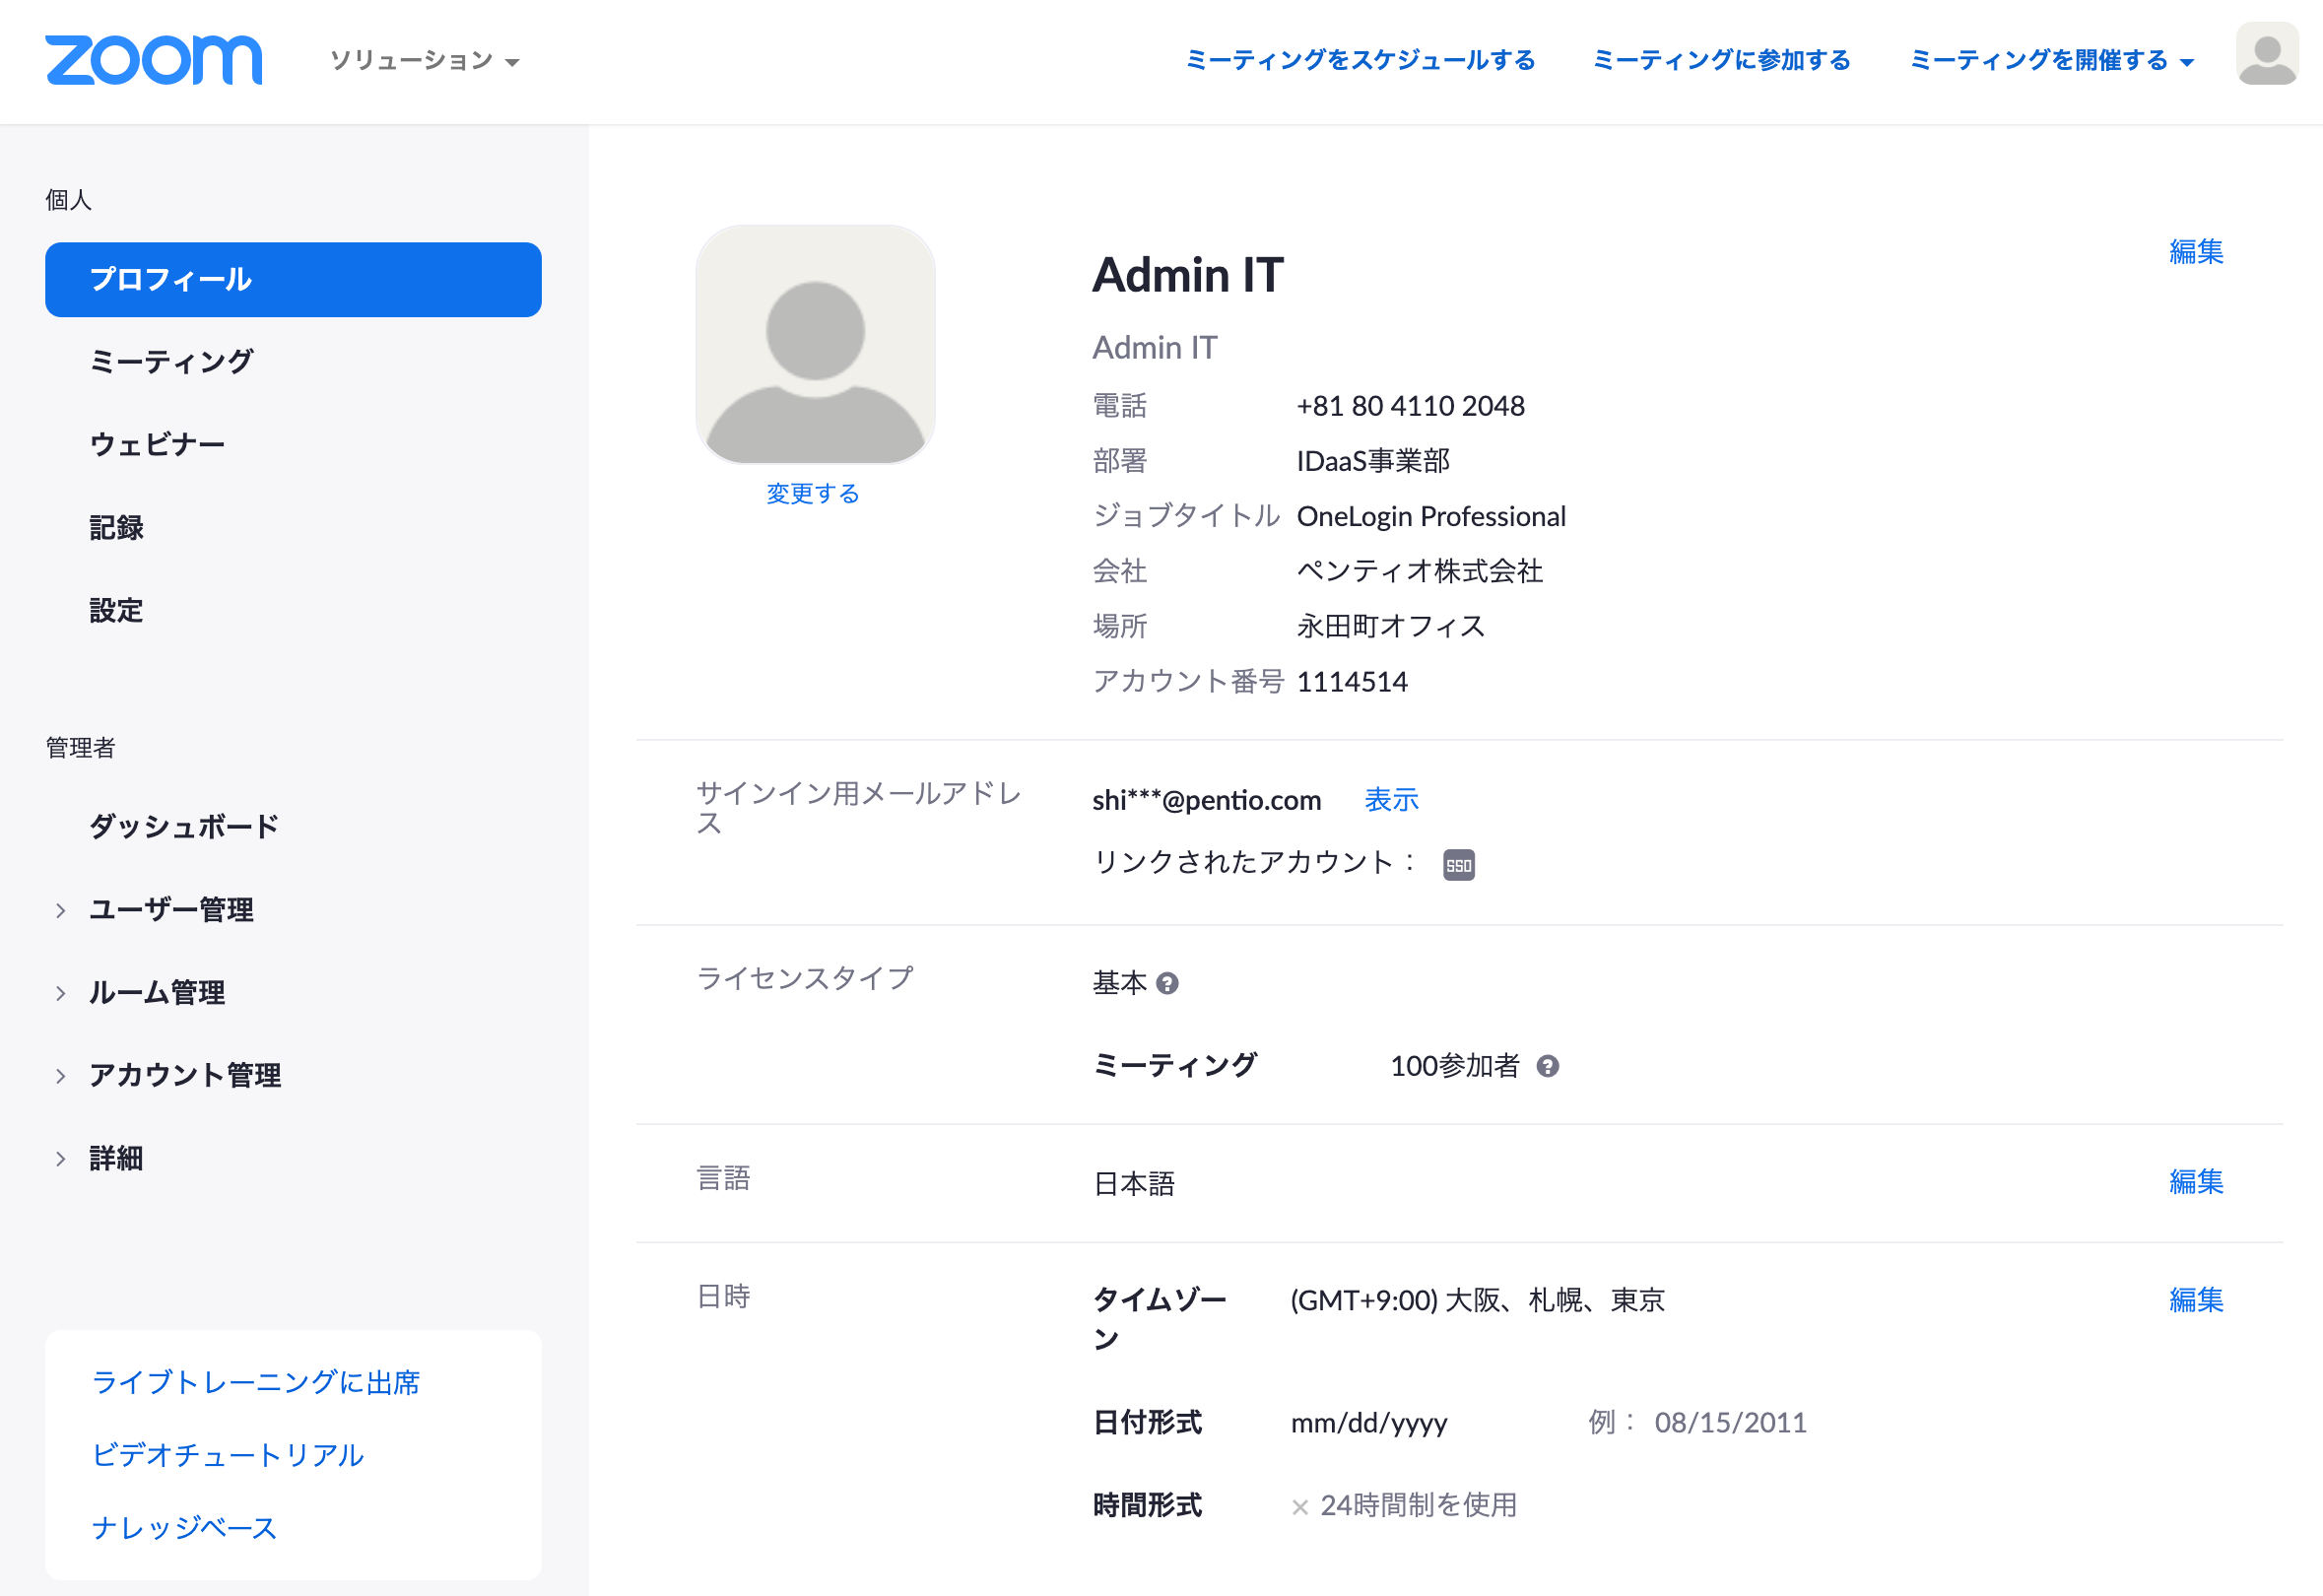Click the department value IDaaS事業部
This screenshot has width=2323, height=1596.
click(1373, 461)
